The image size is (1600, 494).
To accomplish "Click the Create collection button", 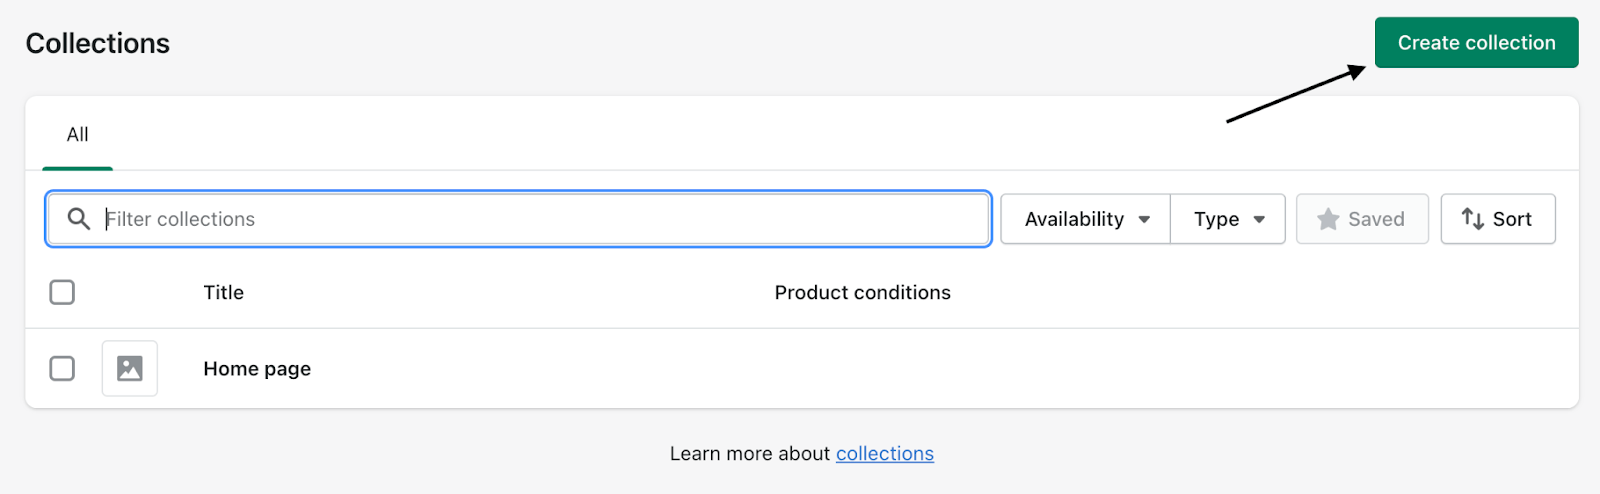I will click(x=1476, y=42).
